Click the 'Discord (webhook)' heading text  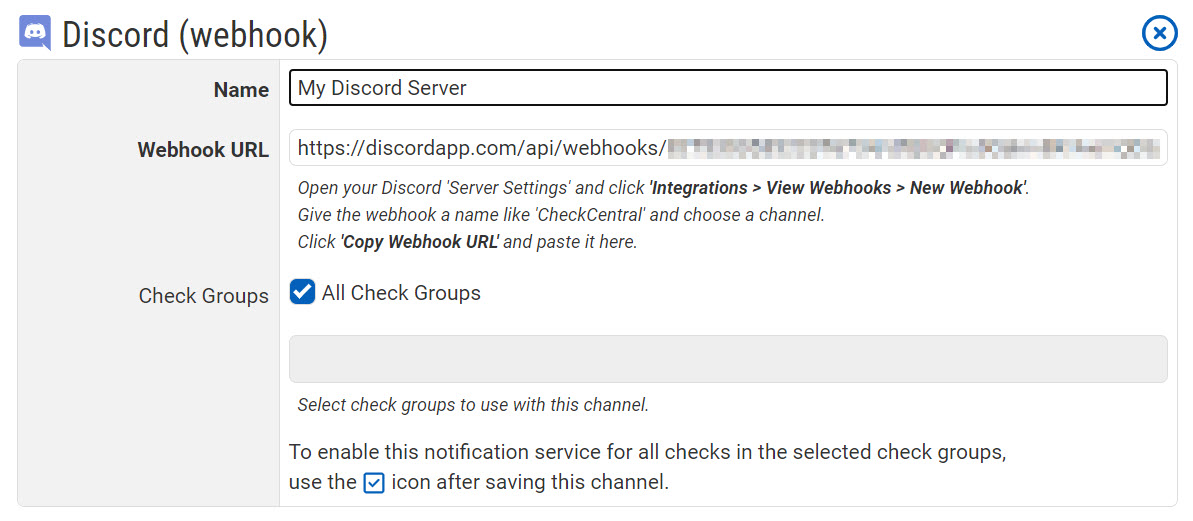(x=195, y=35)
